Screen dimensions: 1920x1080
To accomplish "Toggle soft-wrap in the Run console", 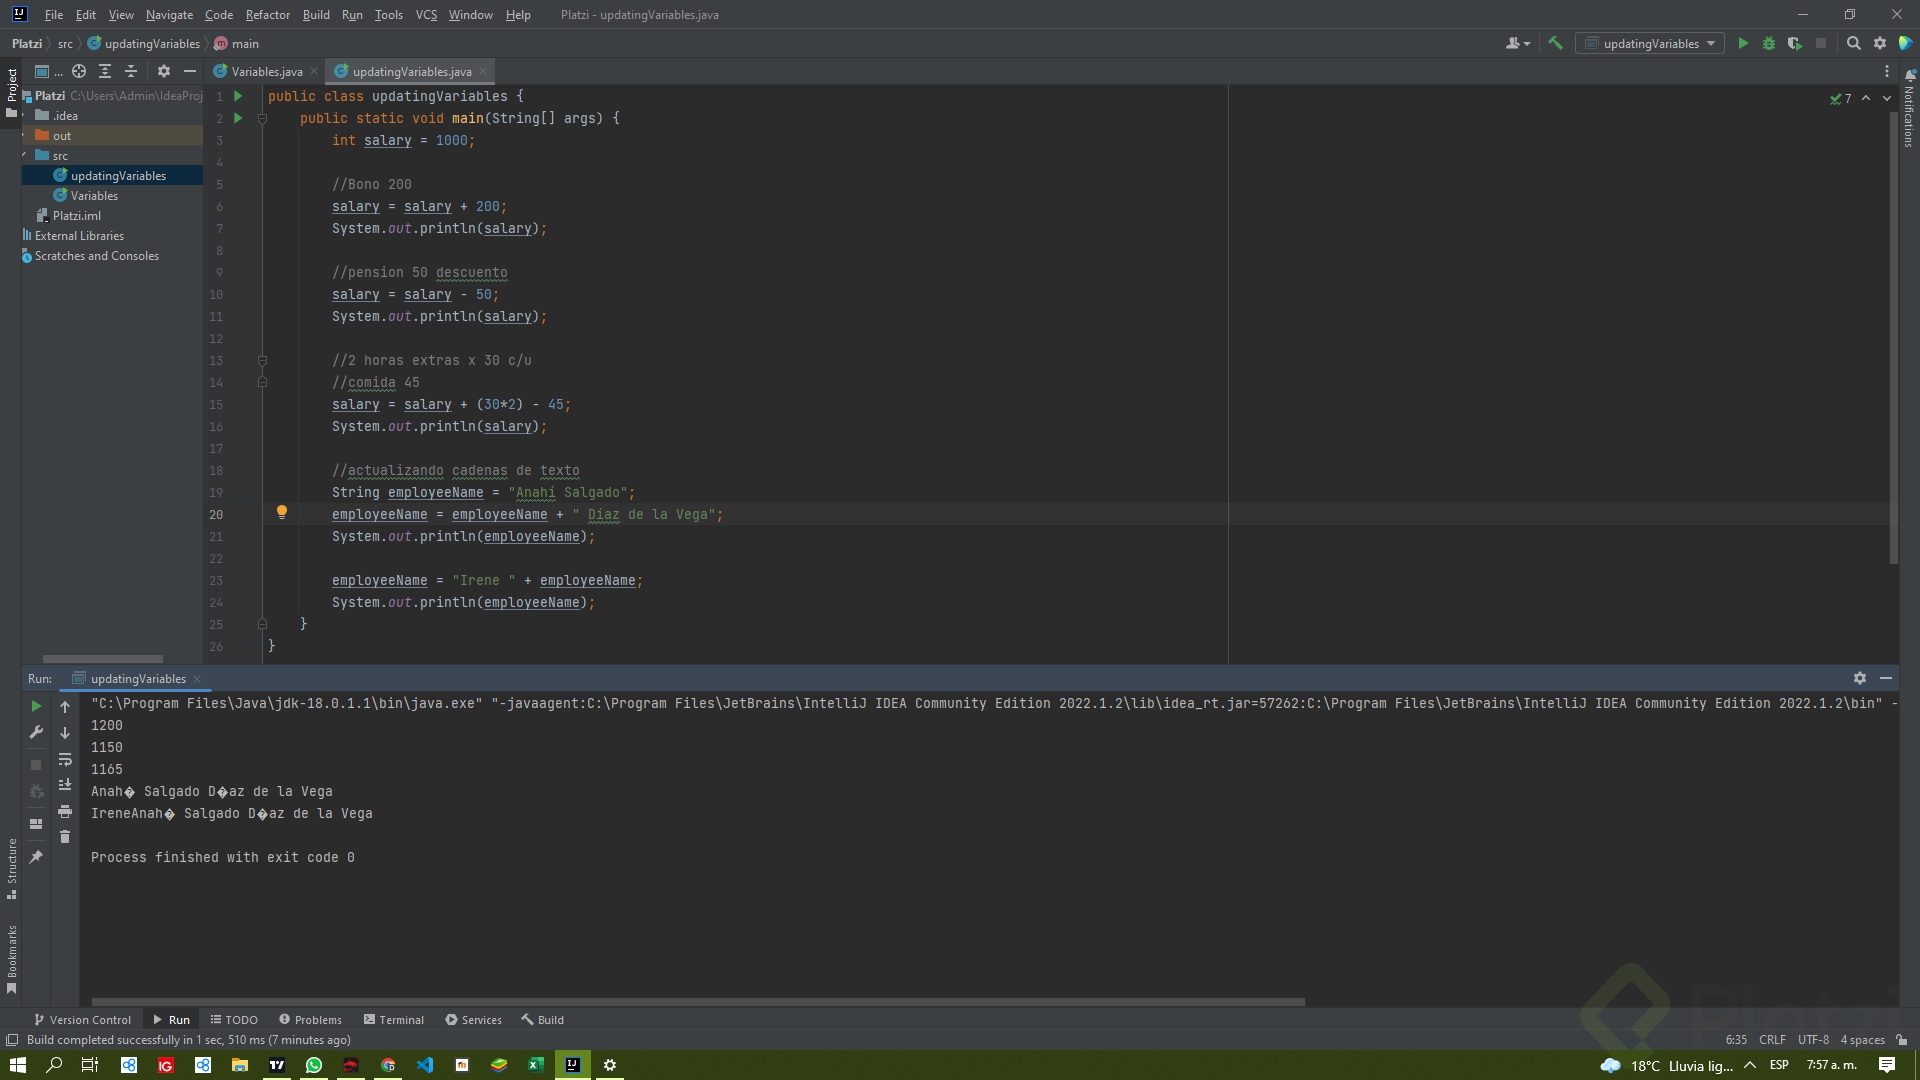I will tap(65, 759).
